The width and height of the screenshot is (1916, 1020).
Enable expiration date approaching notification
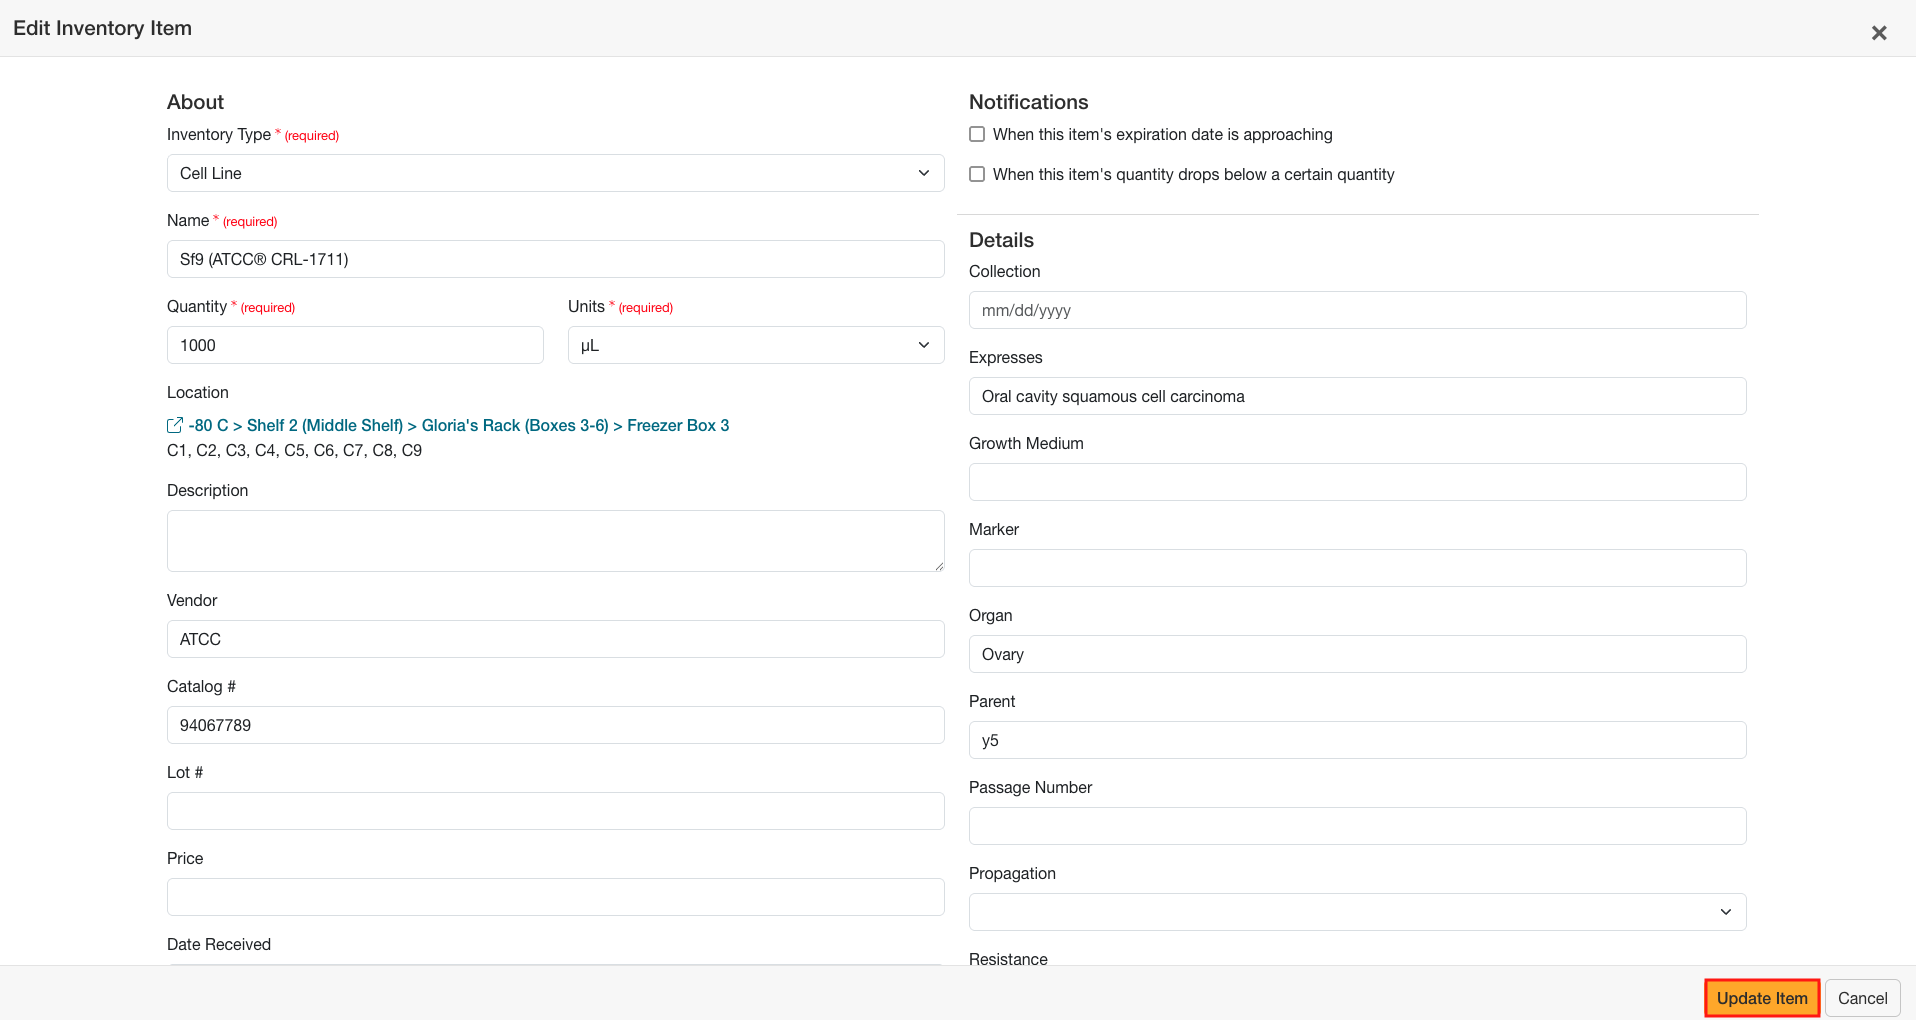click(x=977, y=134)
